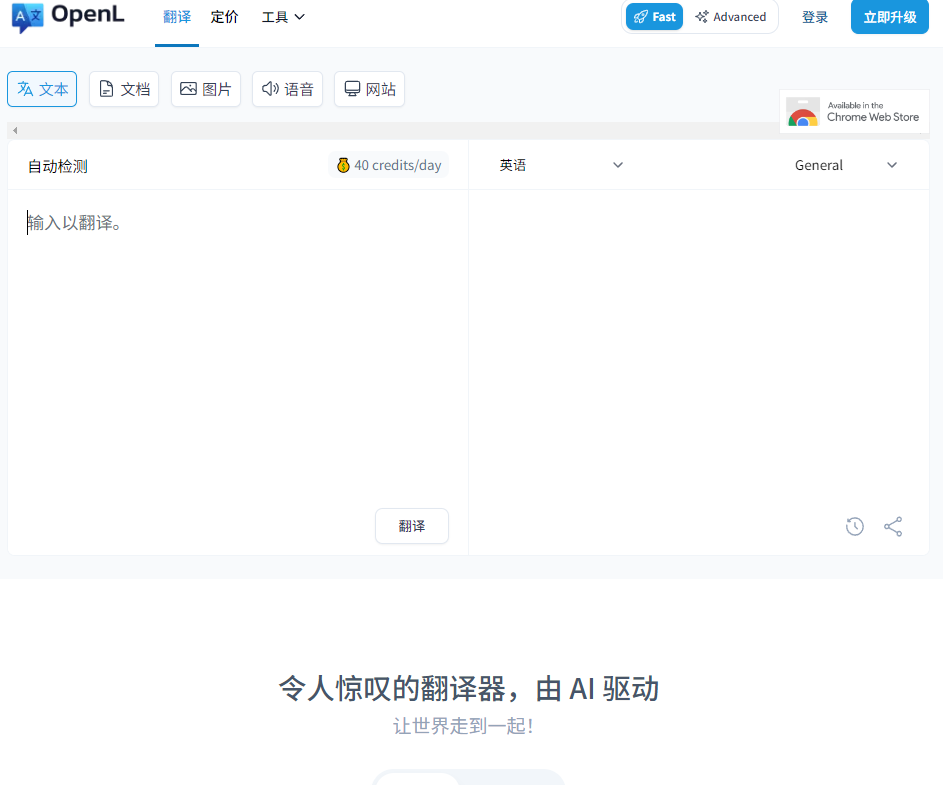Switch to the 文档 document tab

pyautogui.click(x=124, y=89)
